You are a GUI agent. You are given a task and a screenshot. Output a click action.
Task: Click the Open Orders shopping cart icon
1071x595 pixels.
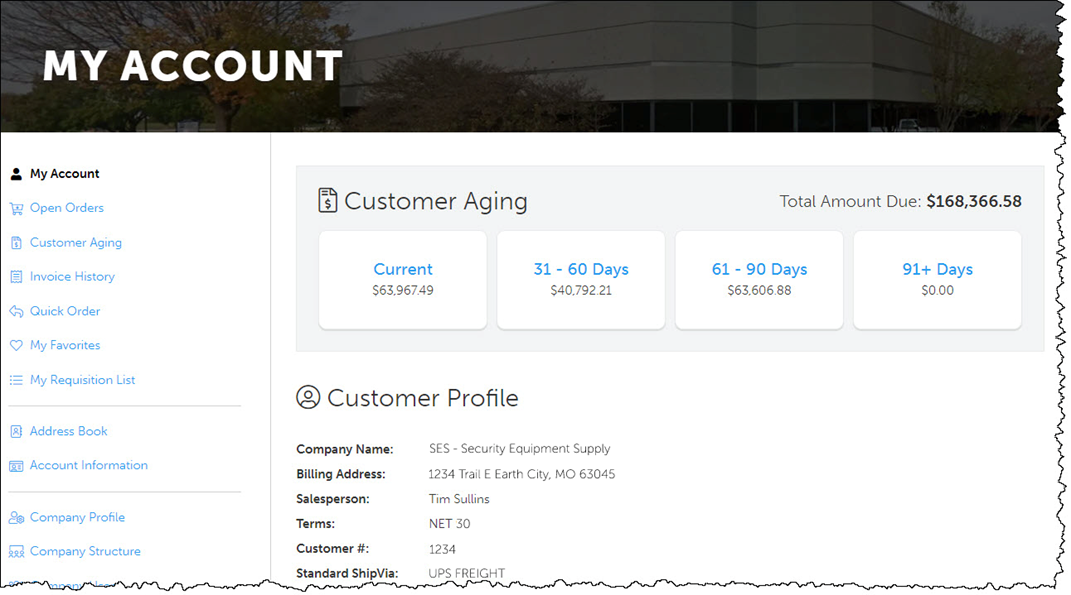tap(17, 208)
